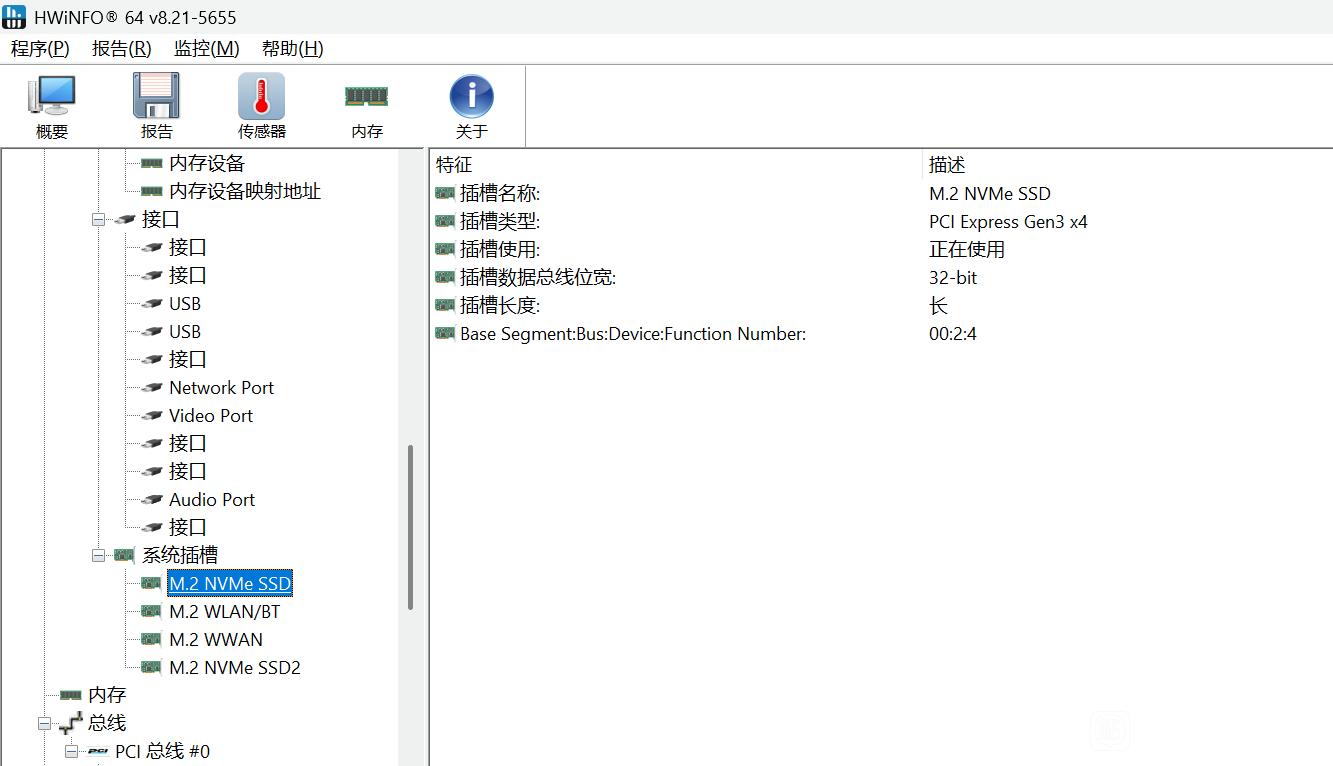Viewport: 1333px width, 766px height.
Task: Click the port icon beside 接口 parent node
Action: pos(125,219)
